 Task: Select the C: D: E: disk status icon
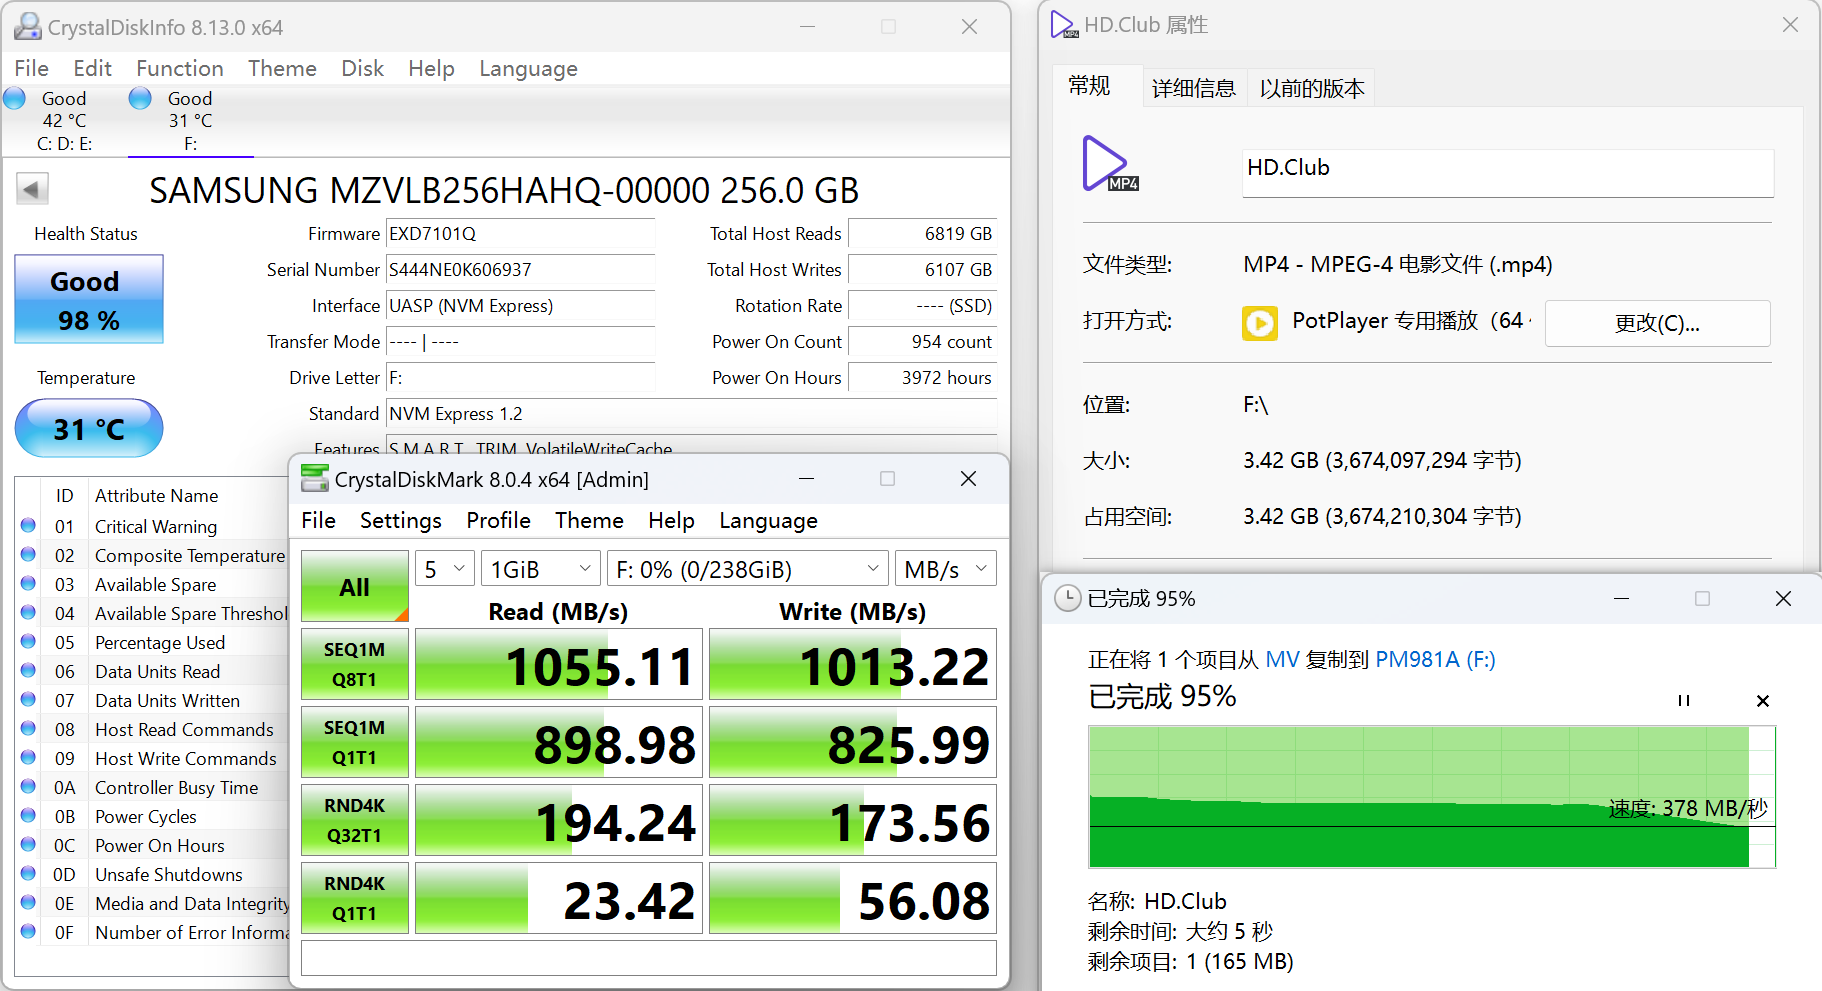pos(15,98)
